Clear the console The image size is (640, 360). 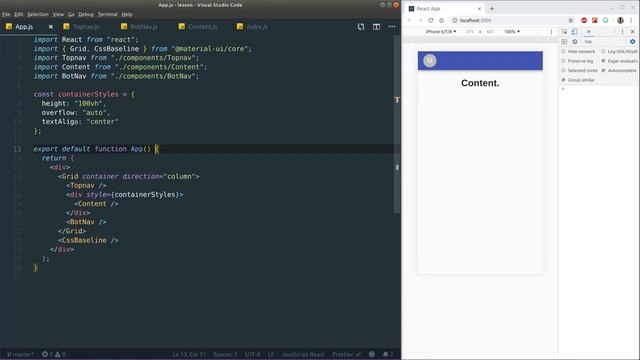tap(575, 42)
